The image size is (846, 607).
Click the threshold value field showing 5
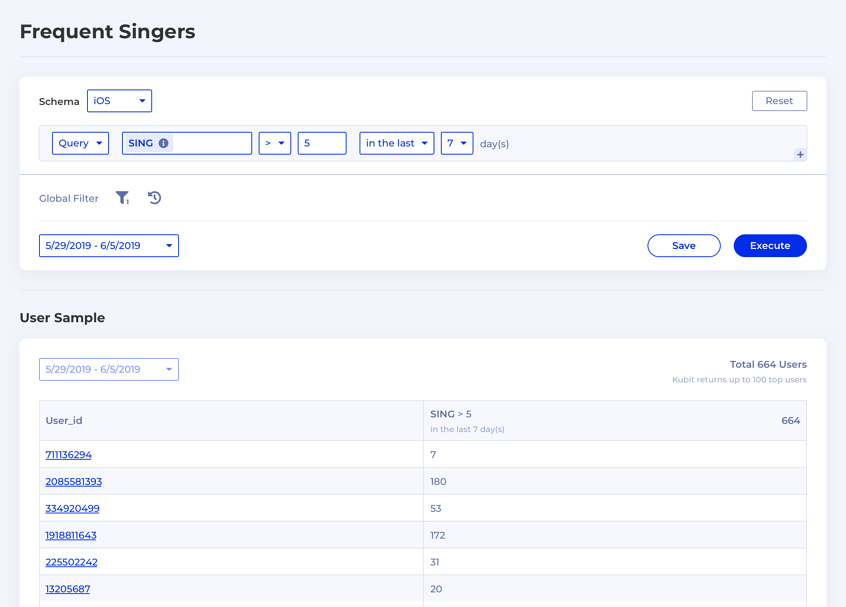322,143
